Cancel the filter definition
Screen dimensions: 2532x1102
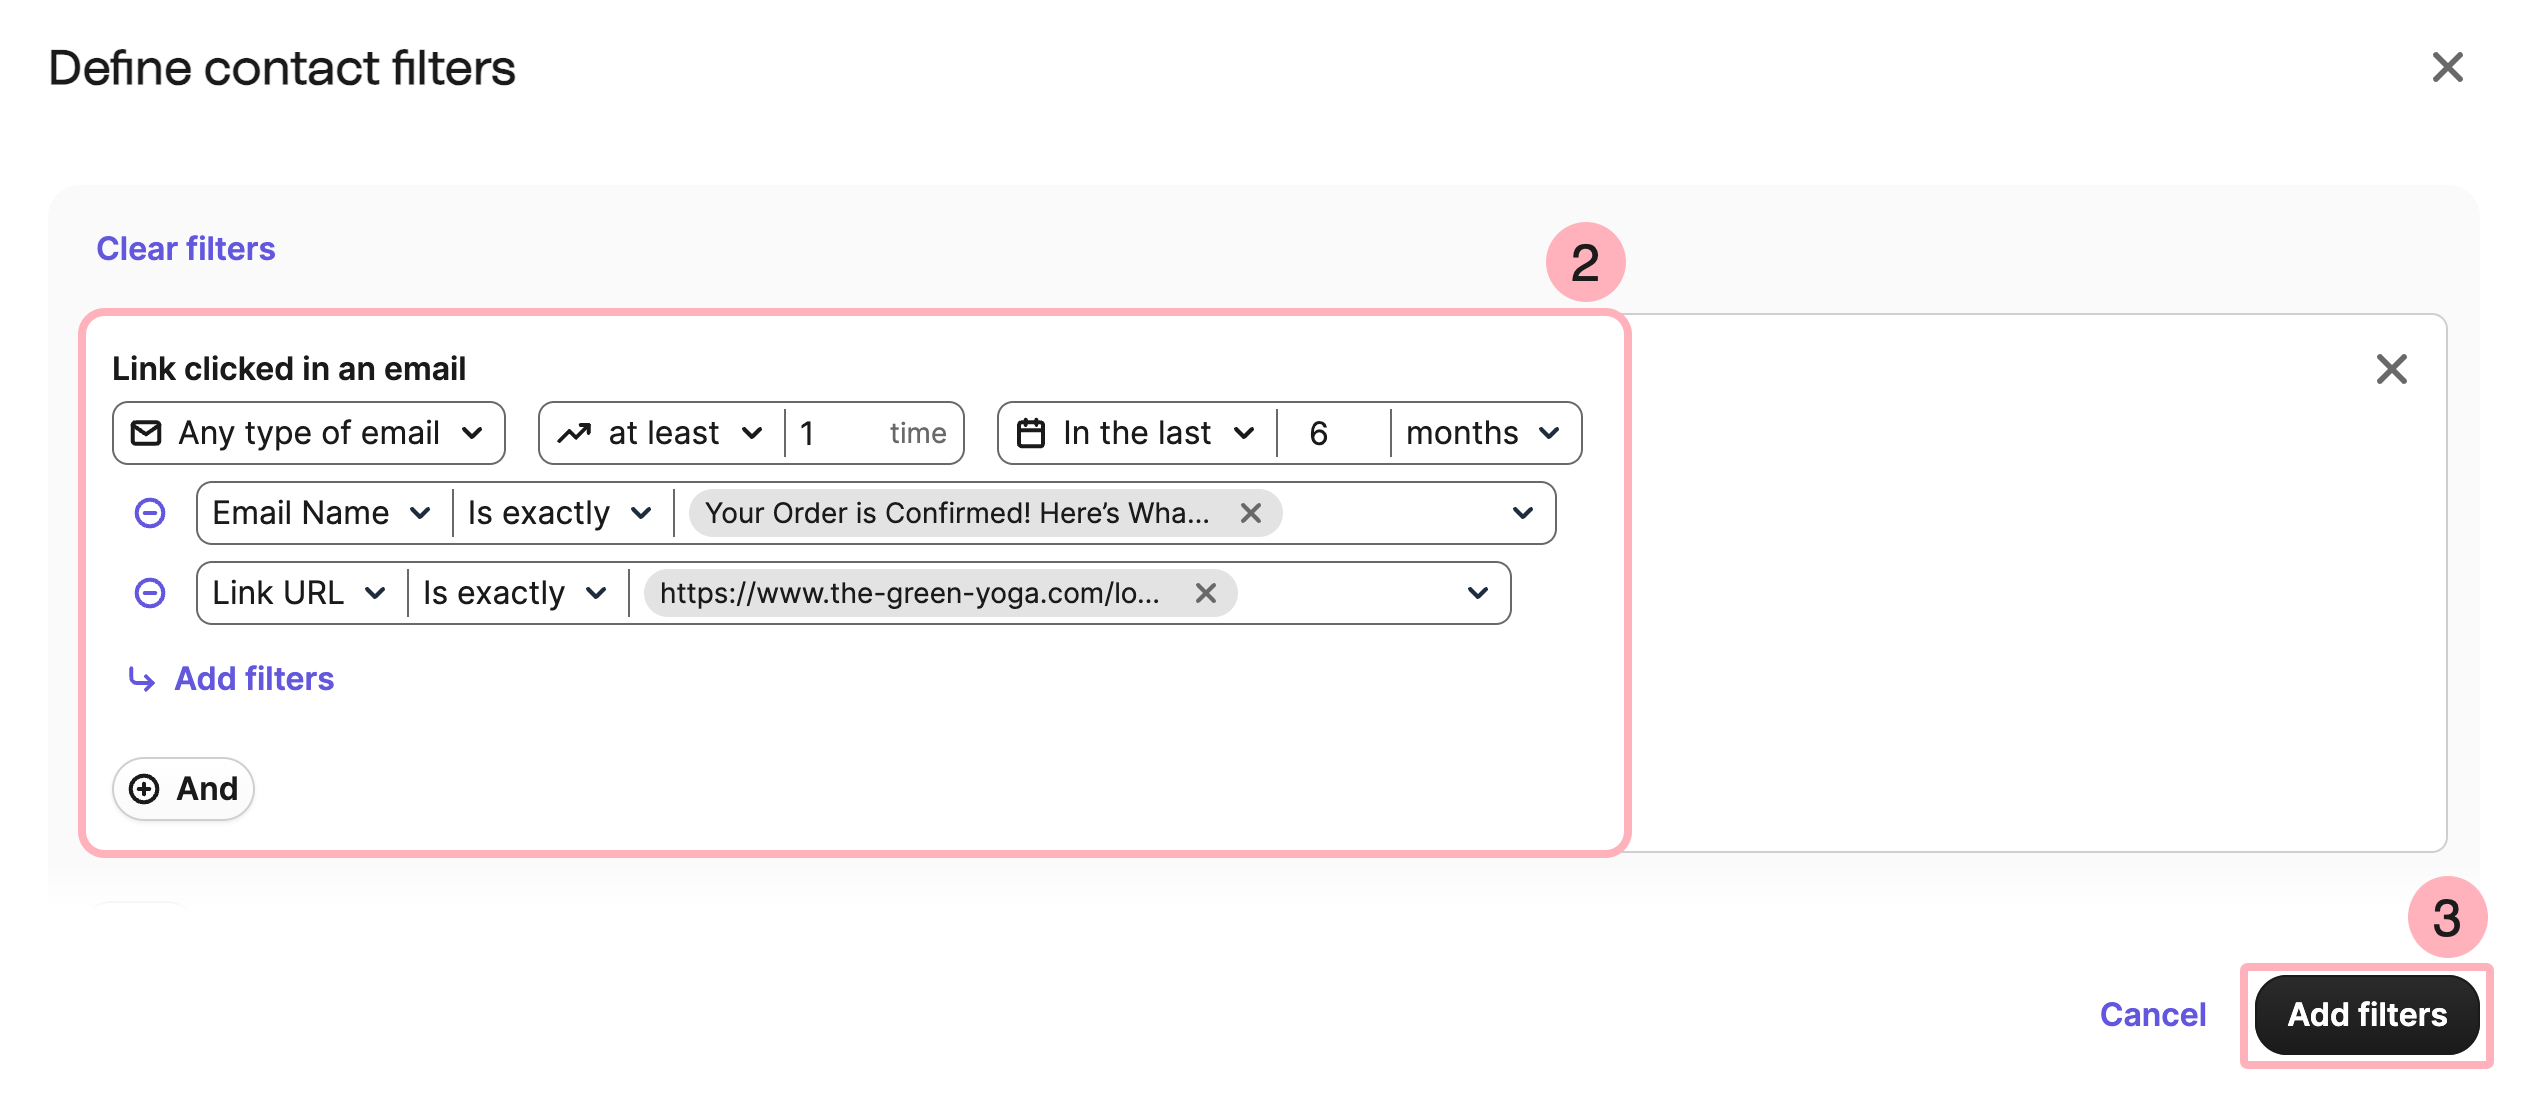[2152, 1014]
